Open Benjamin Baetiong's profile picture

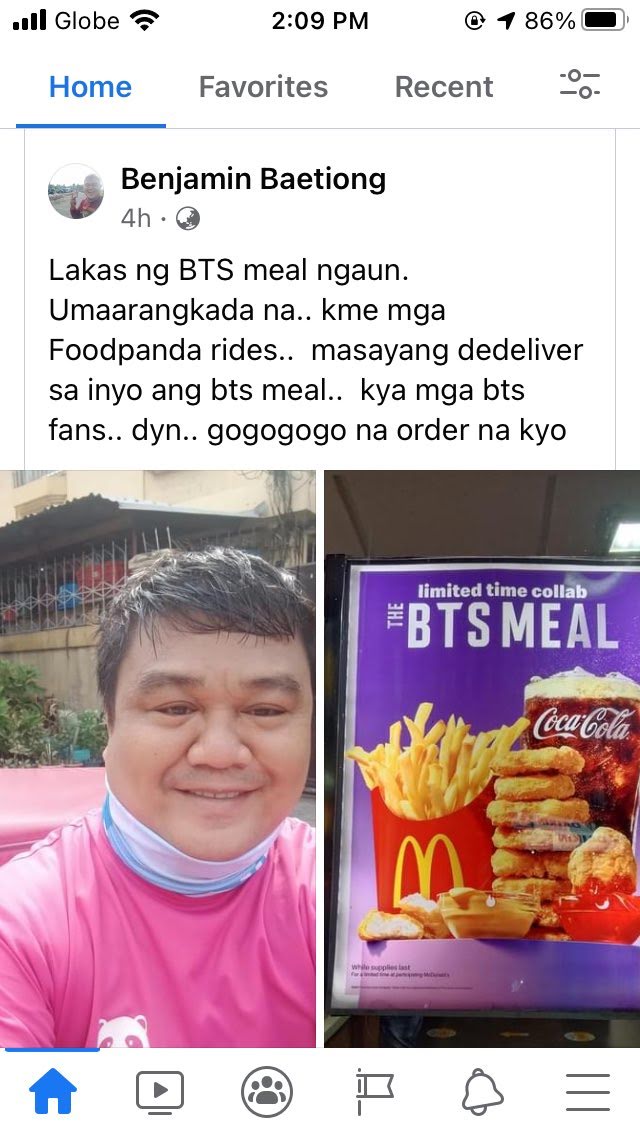tap(76, 191)
